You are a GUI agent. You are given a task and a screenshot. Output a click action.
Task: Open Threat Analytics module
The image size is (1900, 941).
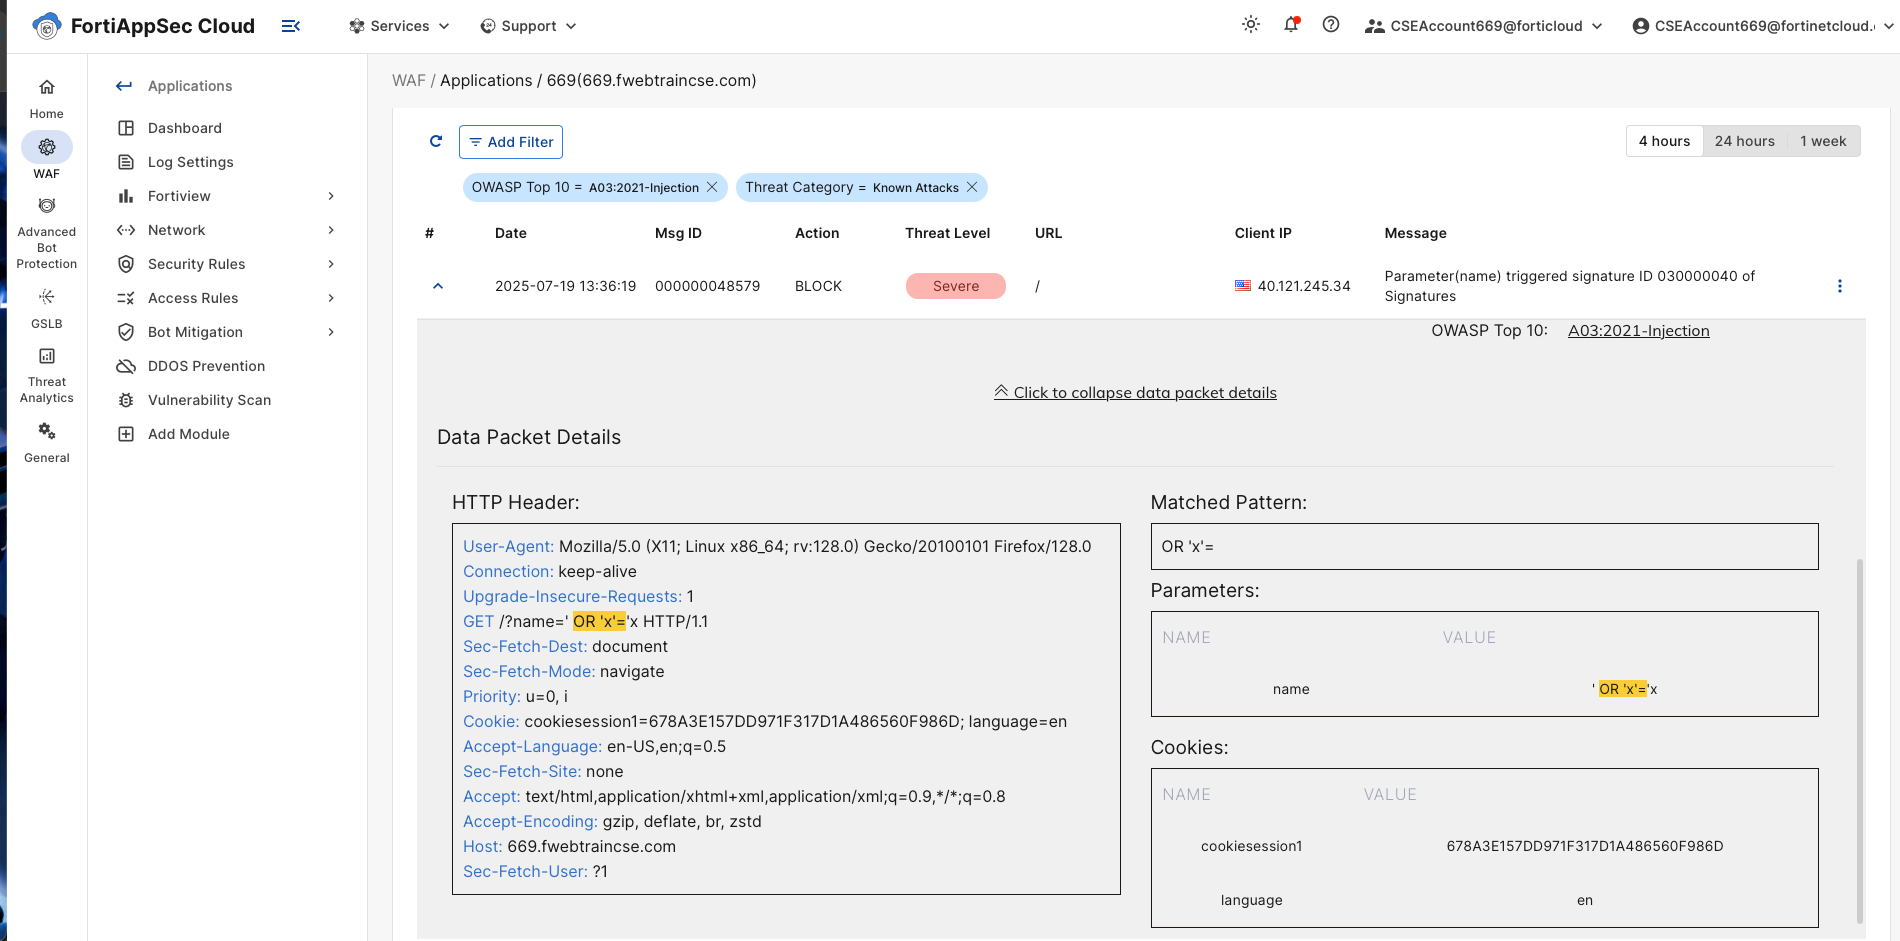pyautogui.click(x=47, y=376)
